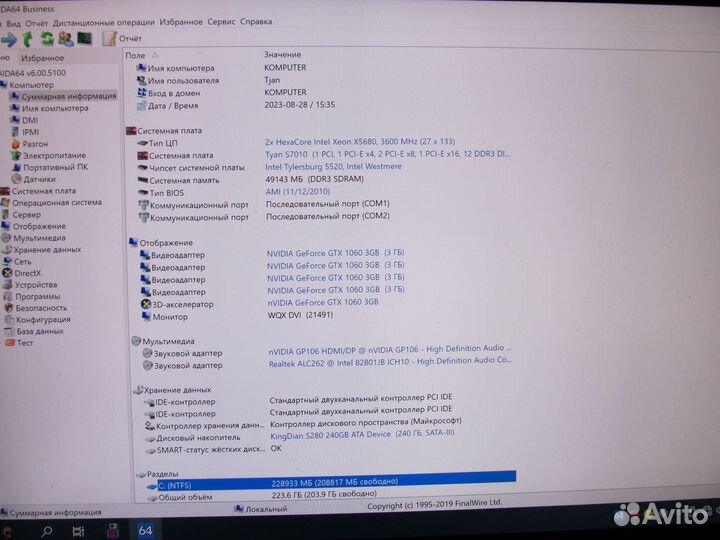Click the Manage users toolbar icon

[66, 39]
